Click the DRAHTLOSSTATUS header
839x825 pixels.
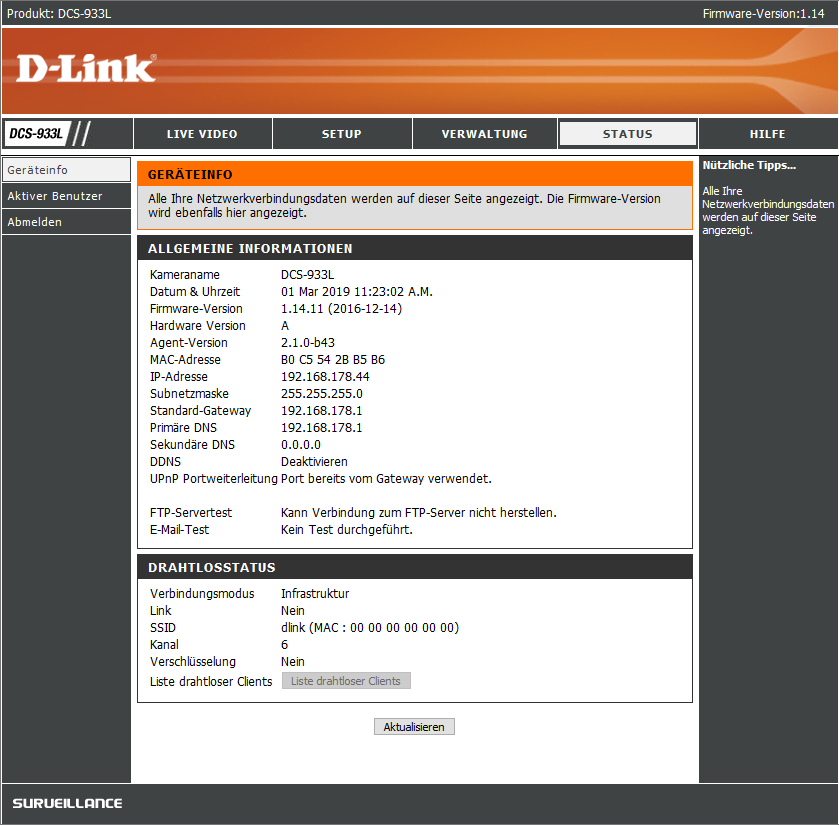coord(415,567)
